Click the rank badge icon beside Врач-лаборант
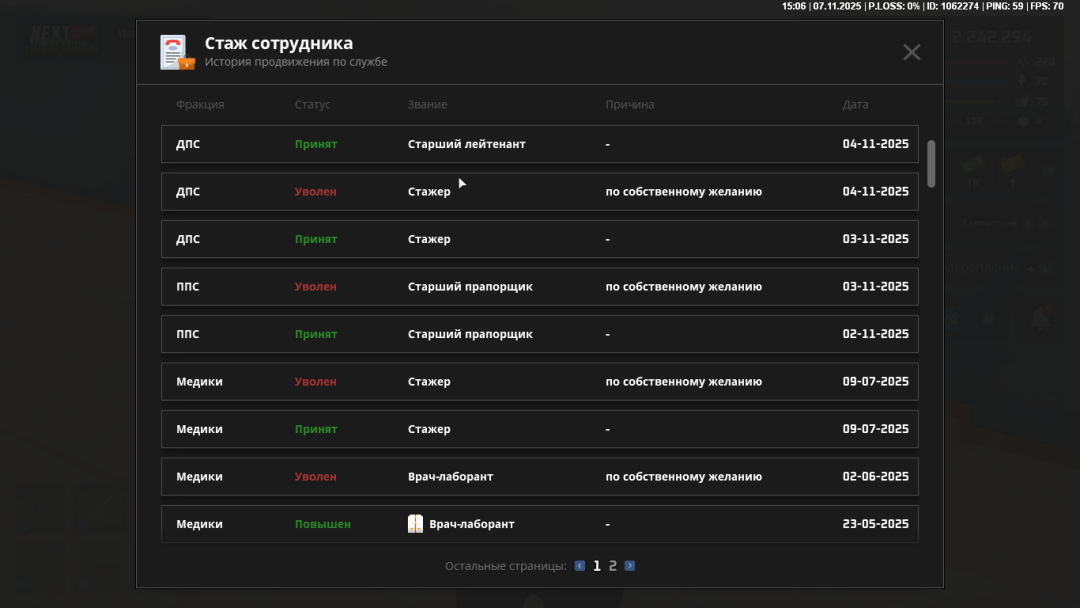 [x=416, y=524]
